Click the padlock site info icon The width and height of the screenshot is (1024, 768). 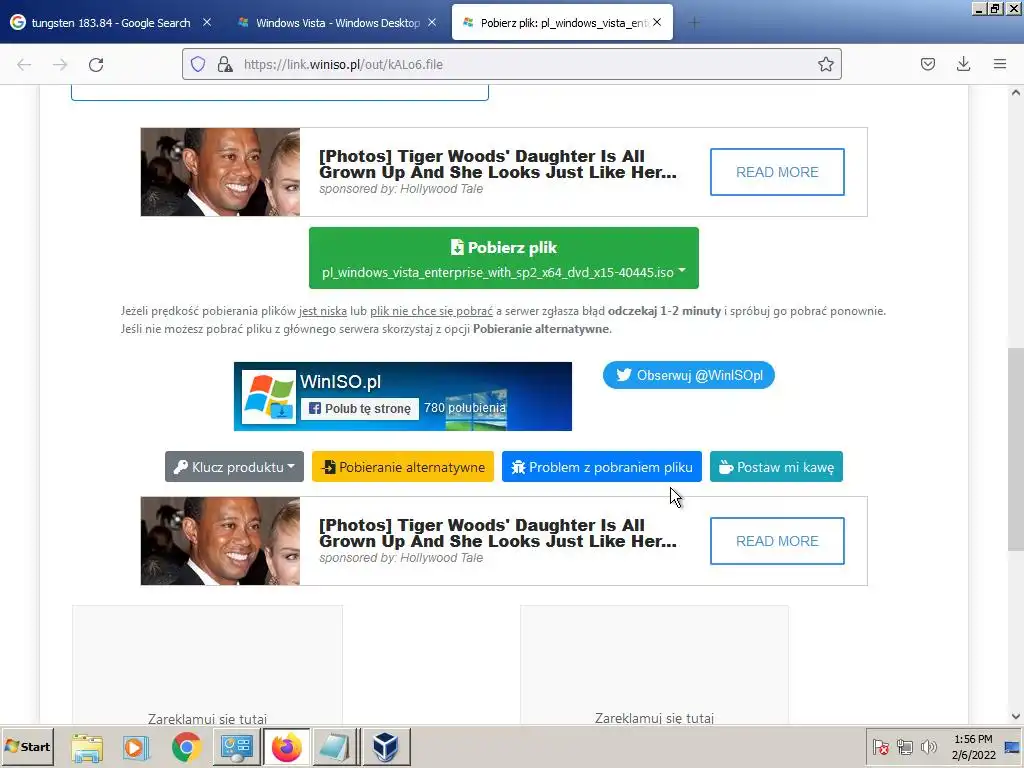pyautogui.click(x=225, y=64)
